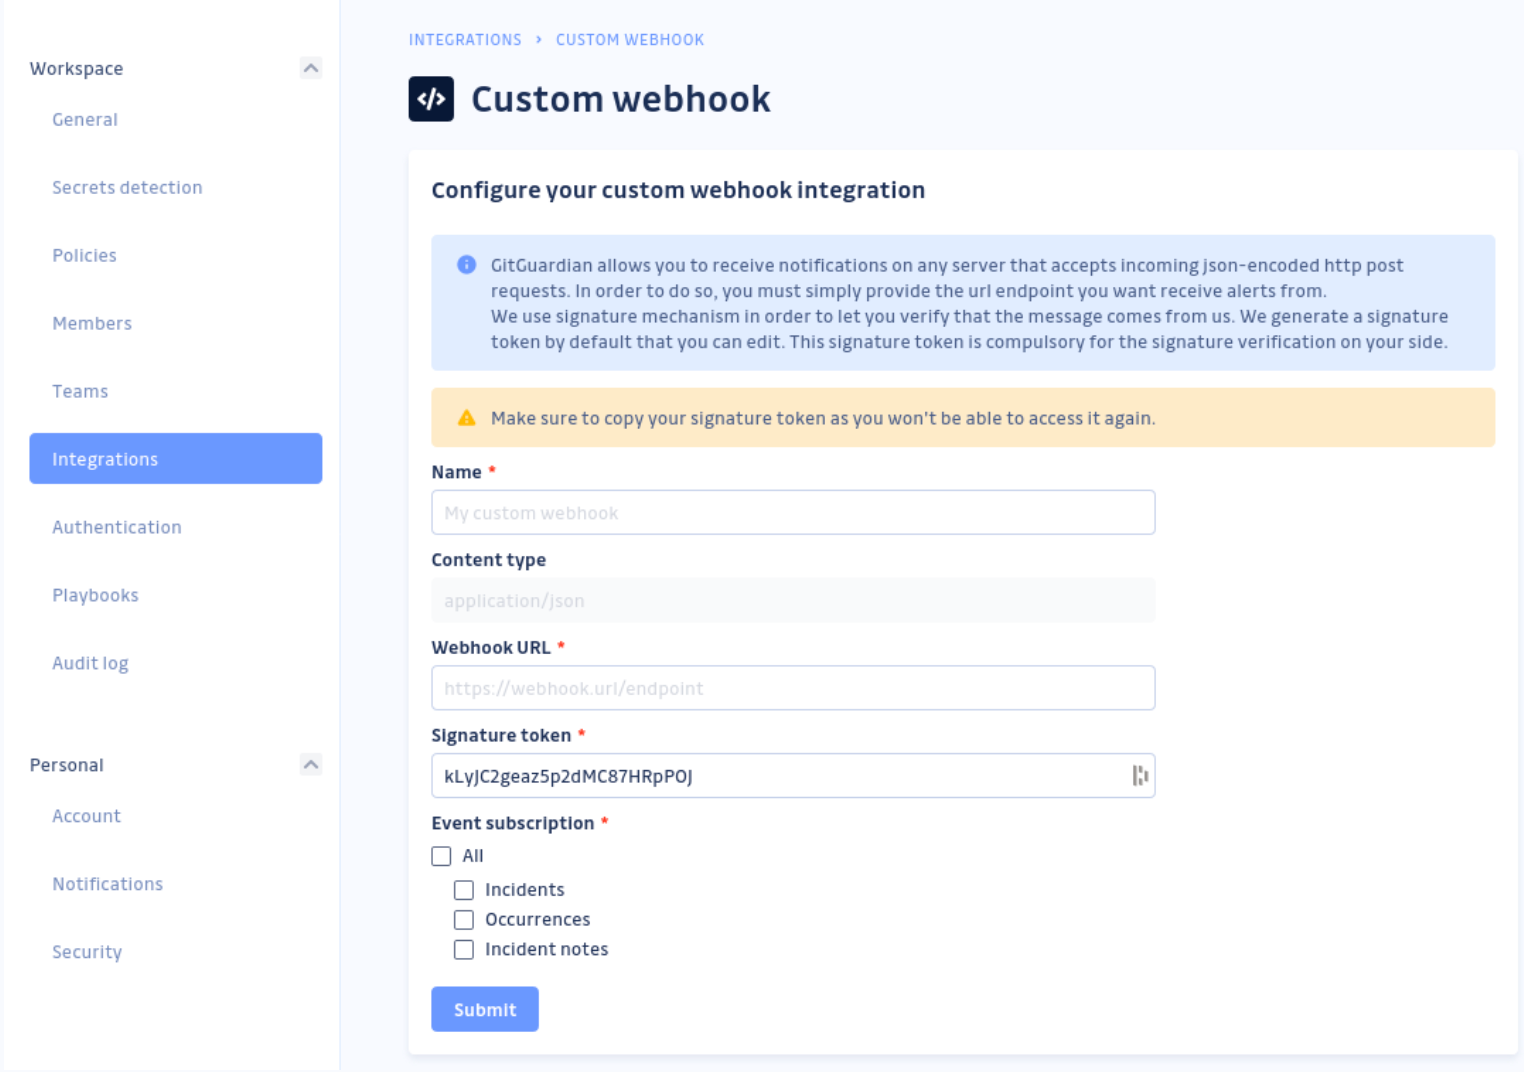Viewport: 1524px width, 1072px height.
Task: Click the info icon in the blue banner
Action: pyautogui.click(x=464, y=265)
